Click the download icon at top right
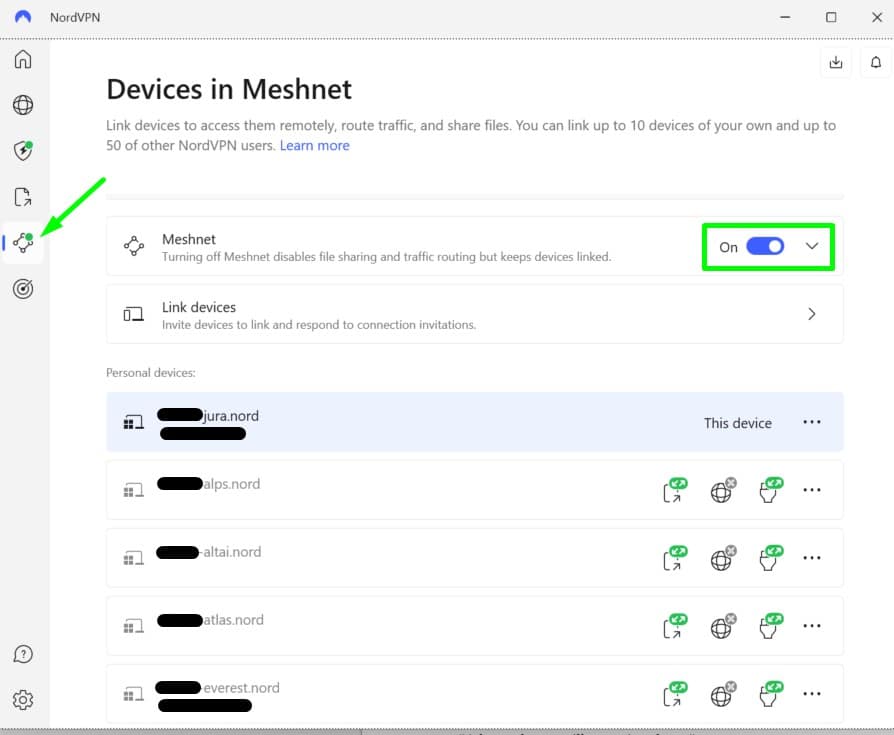Image resolution: width=894 pixels, height=735 pixels. (836, 62)
